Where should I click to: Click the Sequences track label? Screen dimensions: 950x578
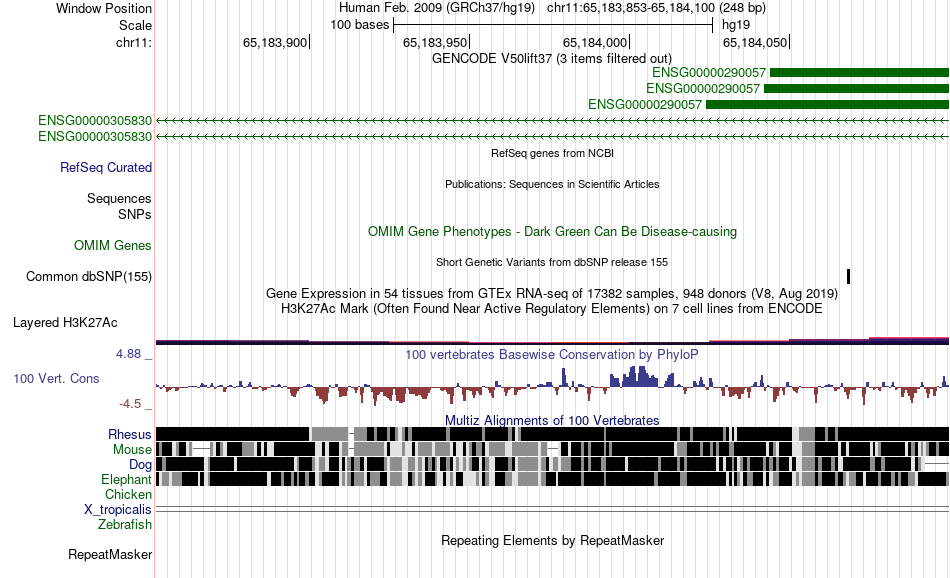[x=119, y=198]
